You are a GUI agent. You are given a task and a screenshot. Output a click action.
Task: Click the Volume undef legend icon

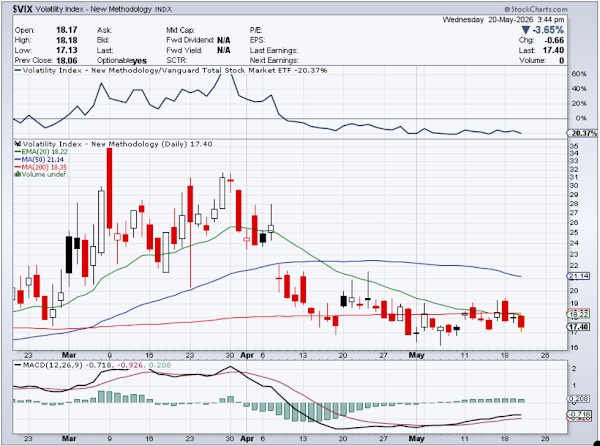pyautogui.click(x=17, y=174)
